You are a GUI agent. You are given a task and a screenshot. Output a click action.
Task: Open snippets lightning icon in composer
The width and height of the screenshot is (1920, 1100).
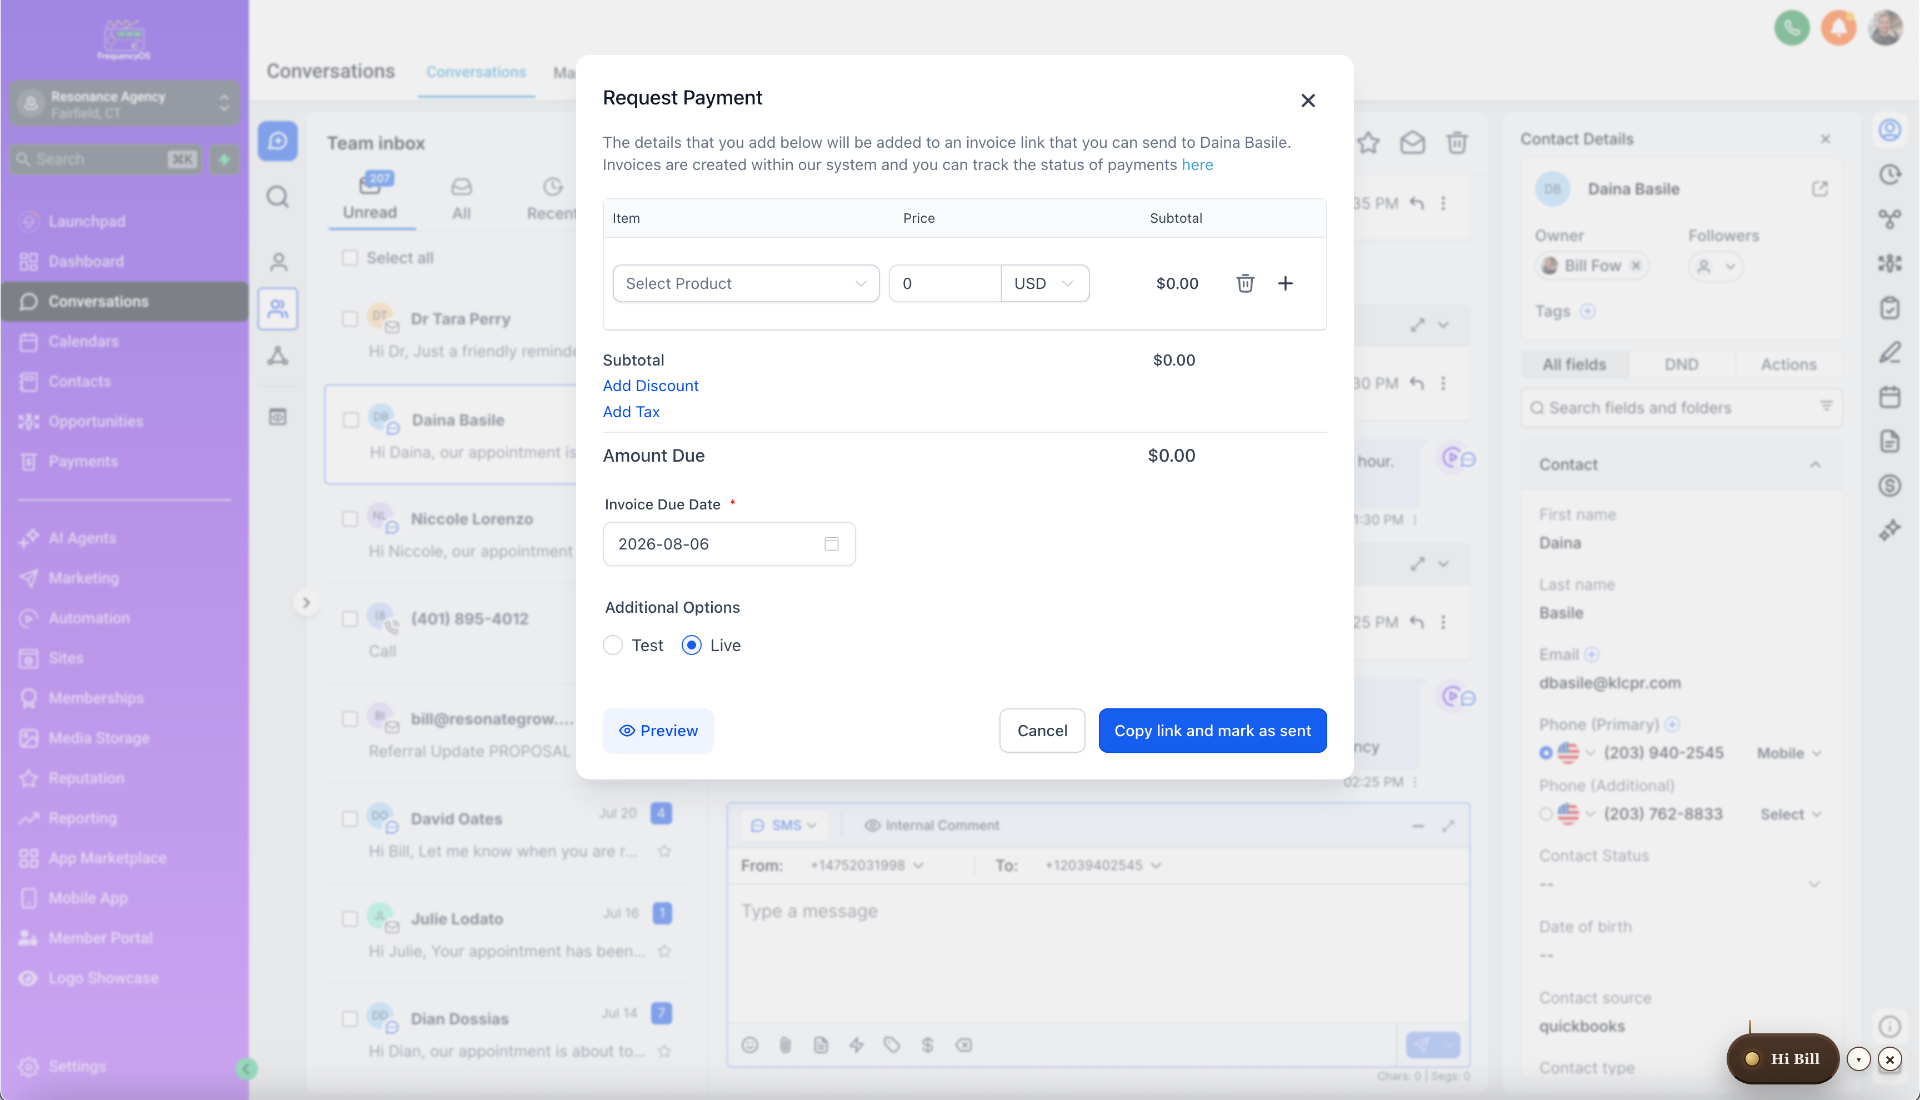pos(856,1045)
